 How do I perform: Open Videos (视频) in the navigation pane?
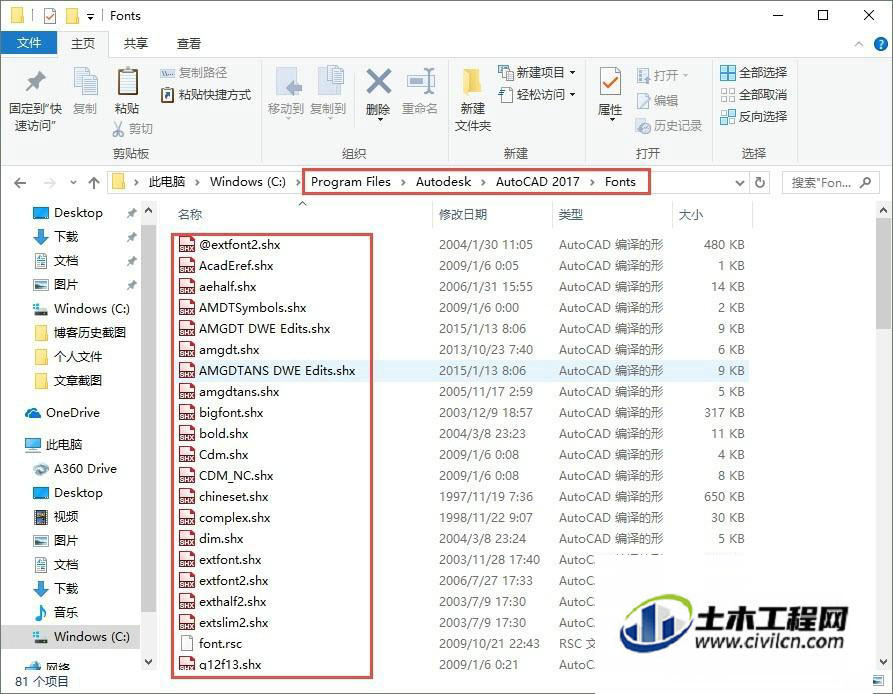(65, 516)
